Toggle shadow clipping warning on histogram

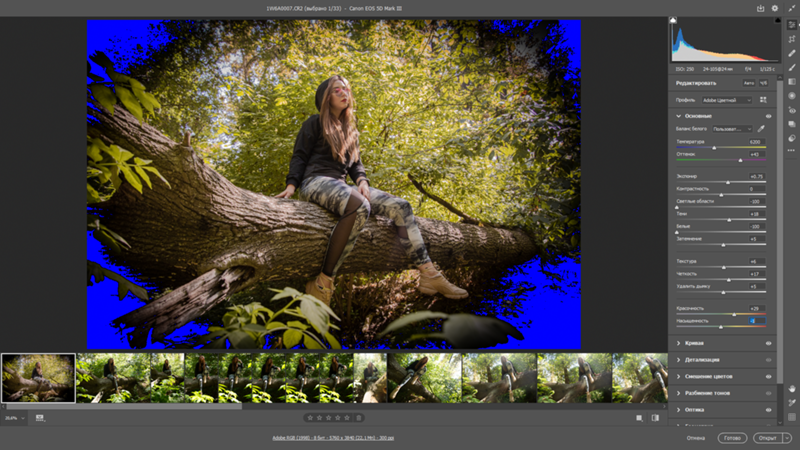(673, 20)
